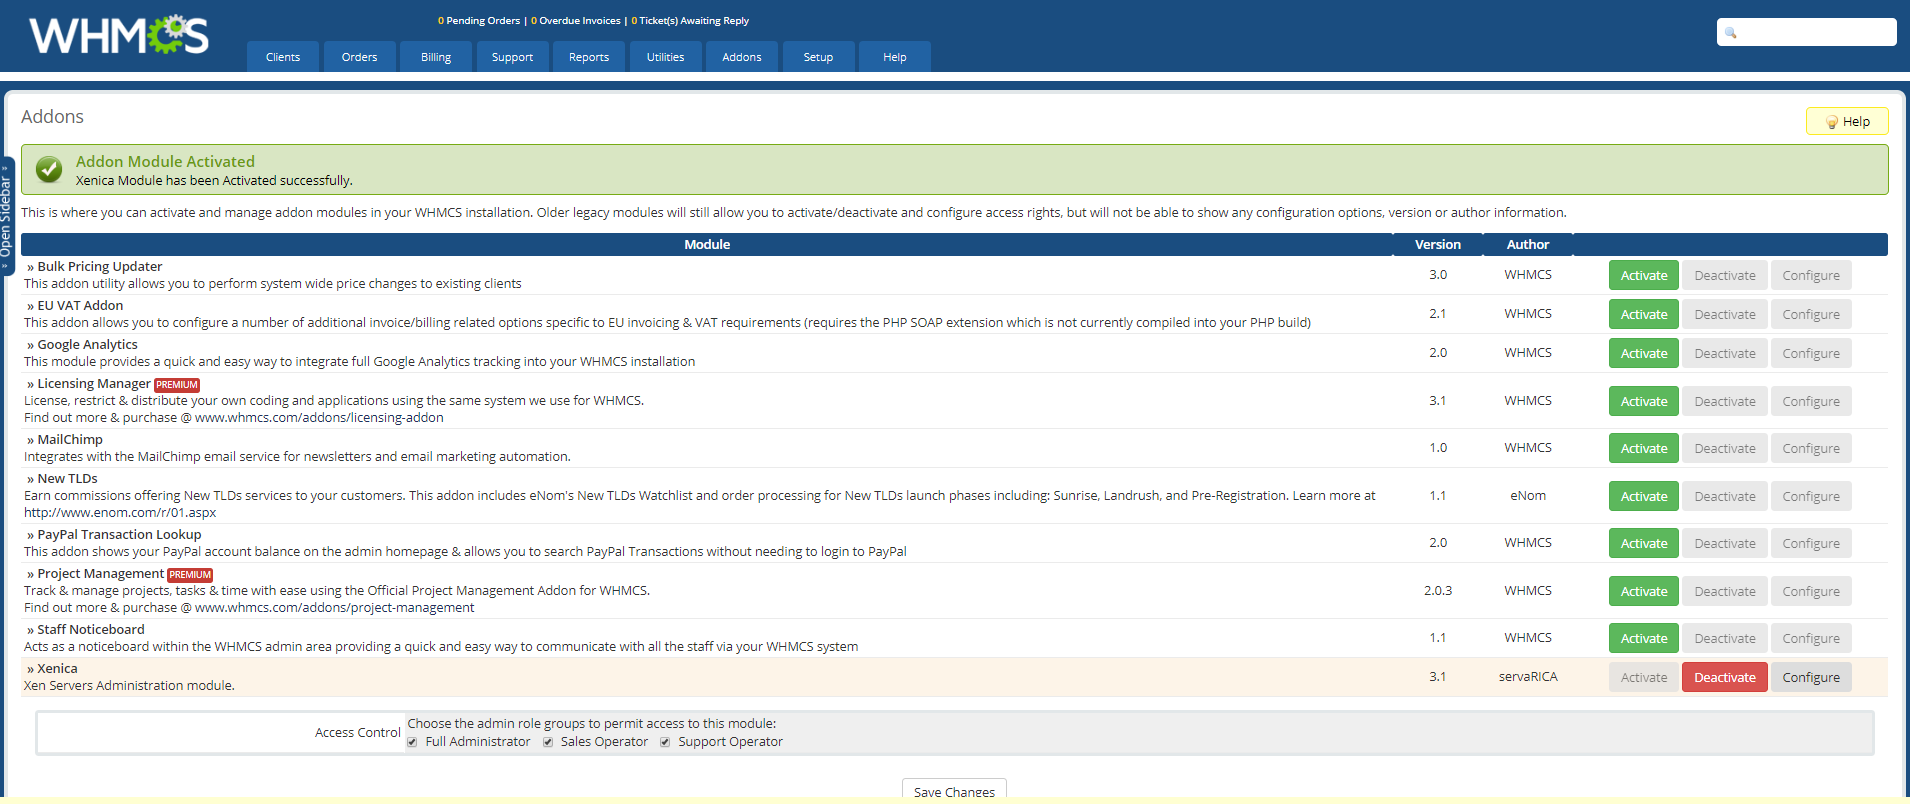
Task: Click Ticket(s) Awaiting Reply link
Action: [x=690, y=21]
